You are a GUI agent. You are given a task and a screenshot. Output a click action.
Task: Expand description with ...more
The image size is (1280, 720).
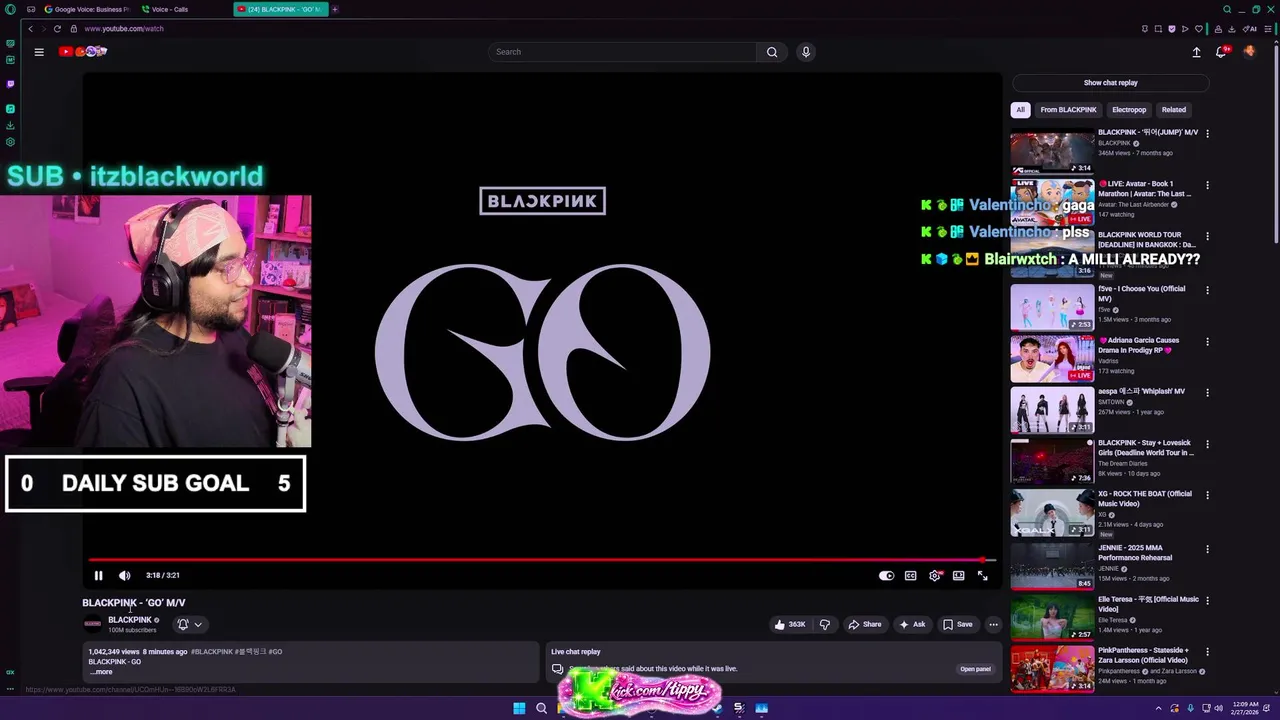point(100,672)
